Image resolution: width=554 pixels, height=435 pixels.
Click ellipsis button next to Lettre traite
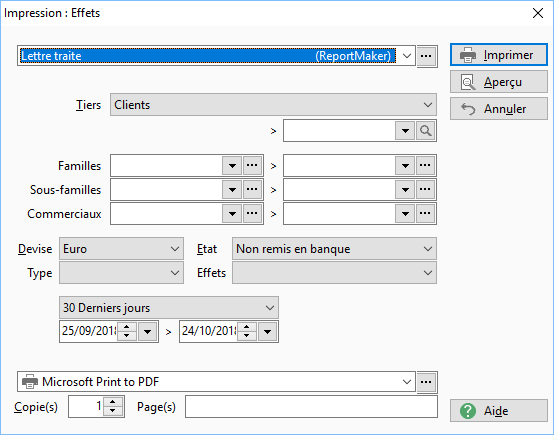426,56
